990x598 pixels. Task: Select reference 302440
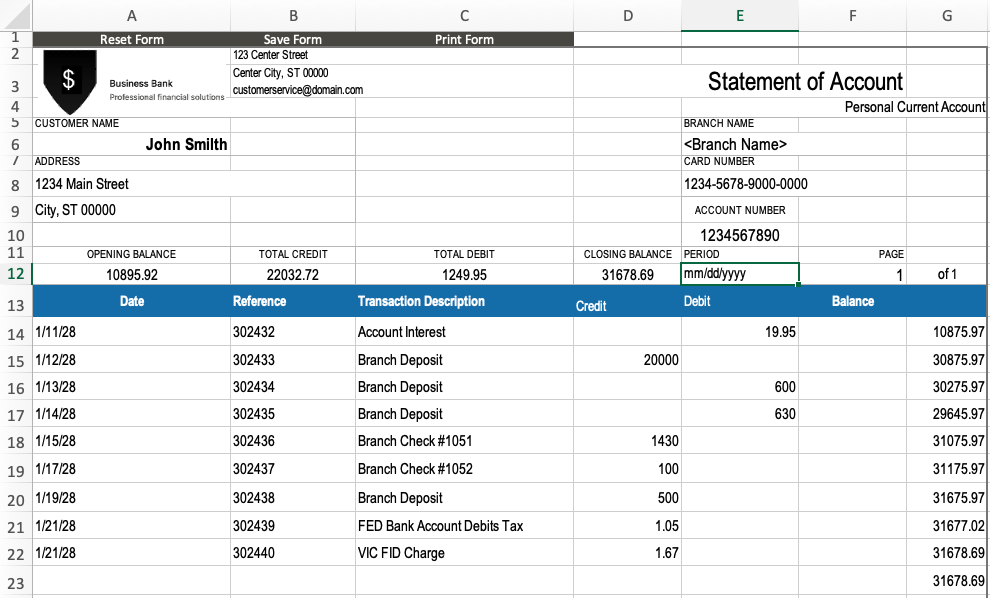pos(293,553)
